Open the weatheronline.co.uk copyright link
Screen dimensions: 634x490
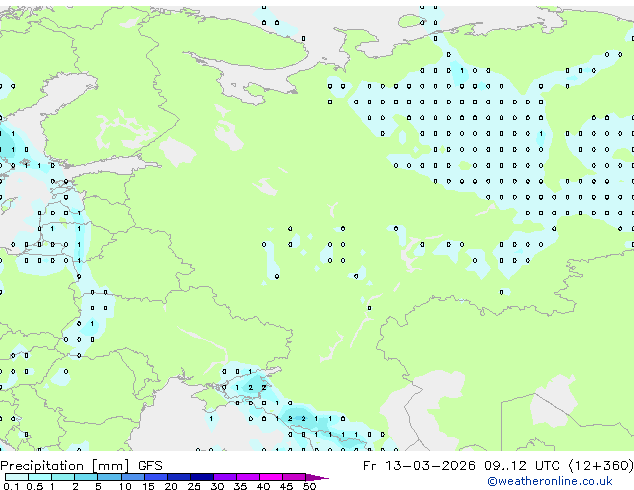pos(549,481)
